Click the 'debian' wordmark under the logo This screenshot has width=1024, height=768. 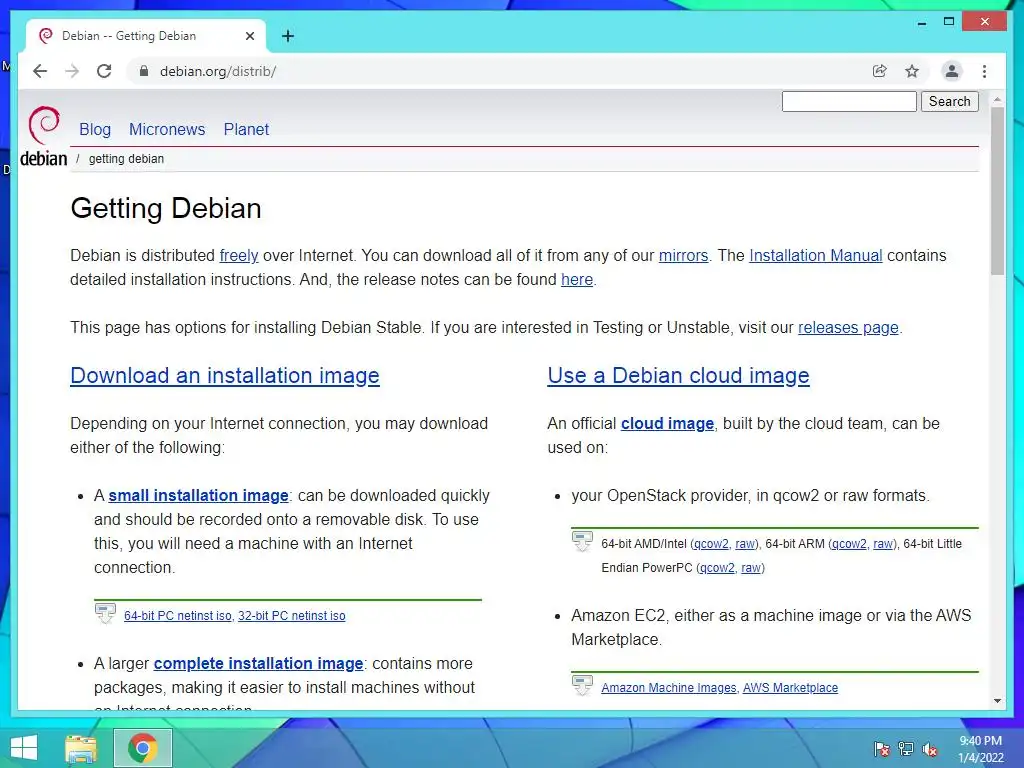click(44, 159)
